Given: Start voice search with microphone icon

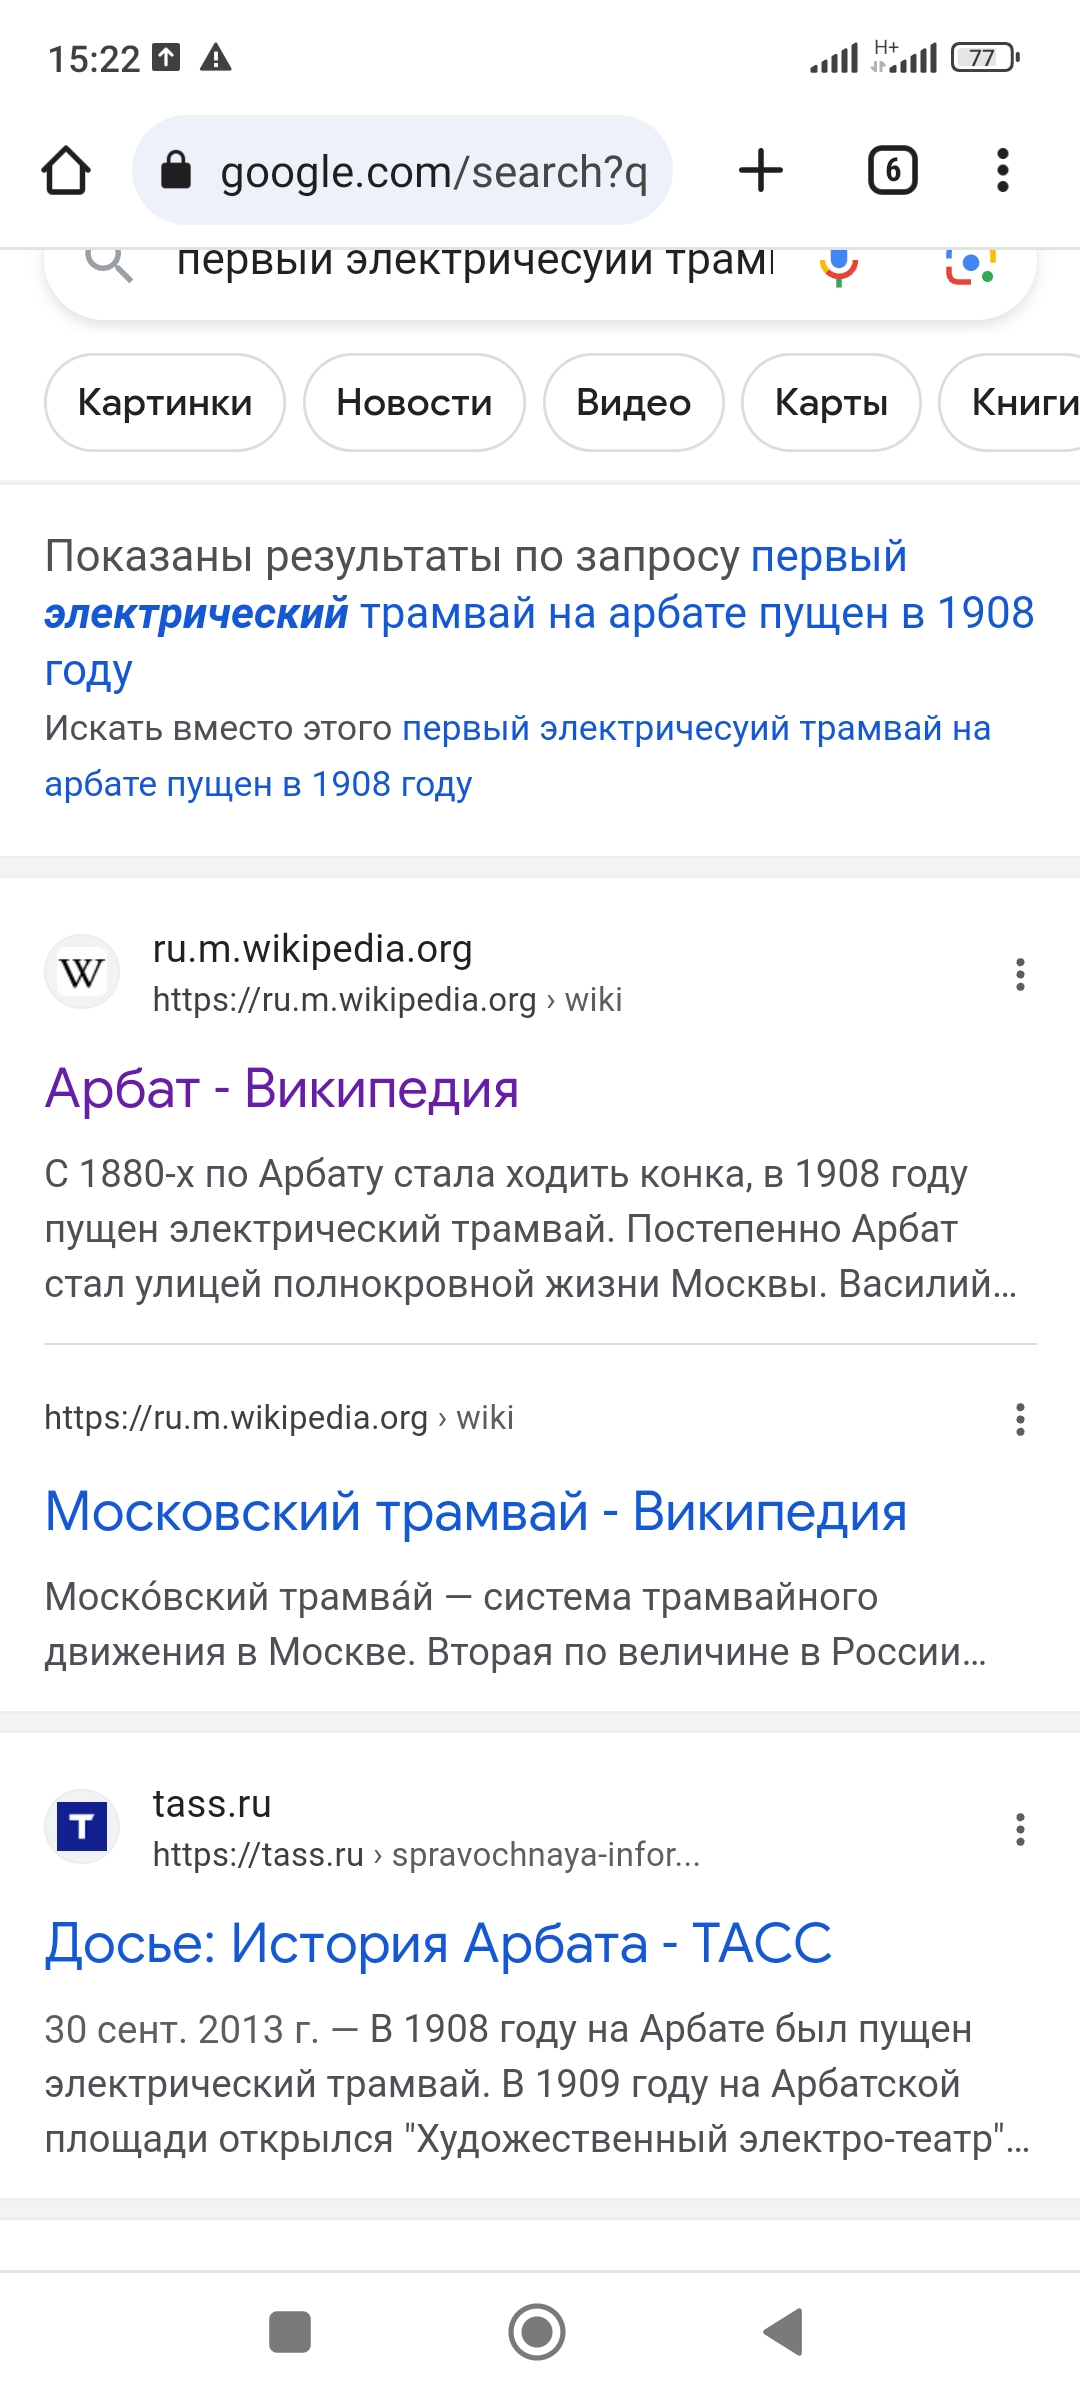Looking at the screenshot, I should [x=839, y=265].
